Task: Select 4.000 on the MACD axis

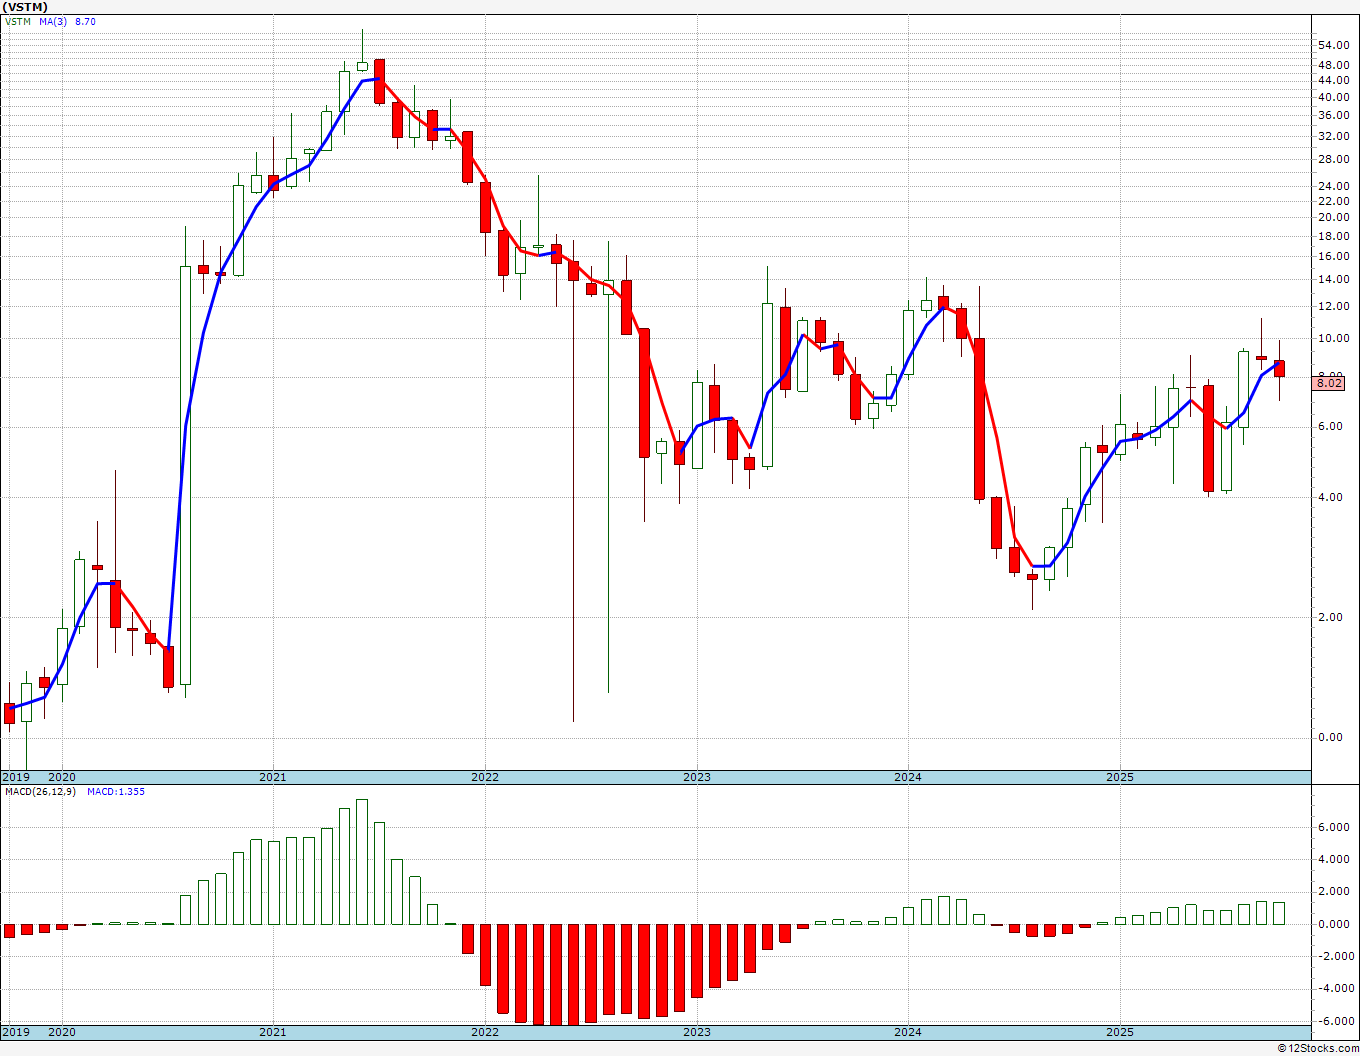Action: 1336,859
